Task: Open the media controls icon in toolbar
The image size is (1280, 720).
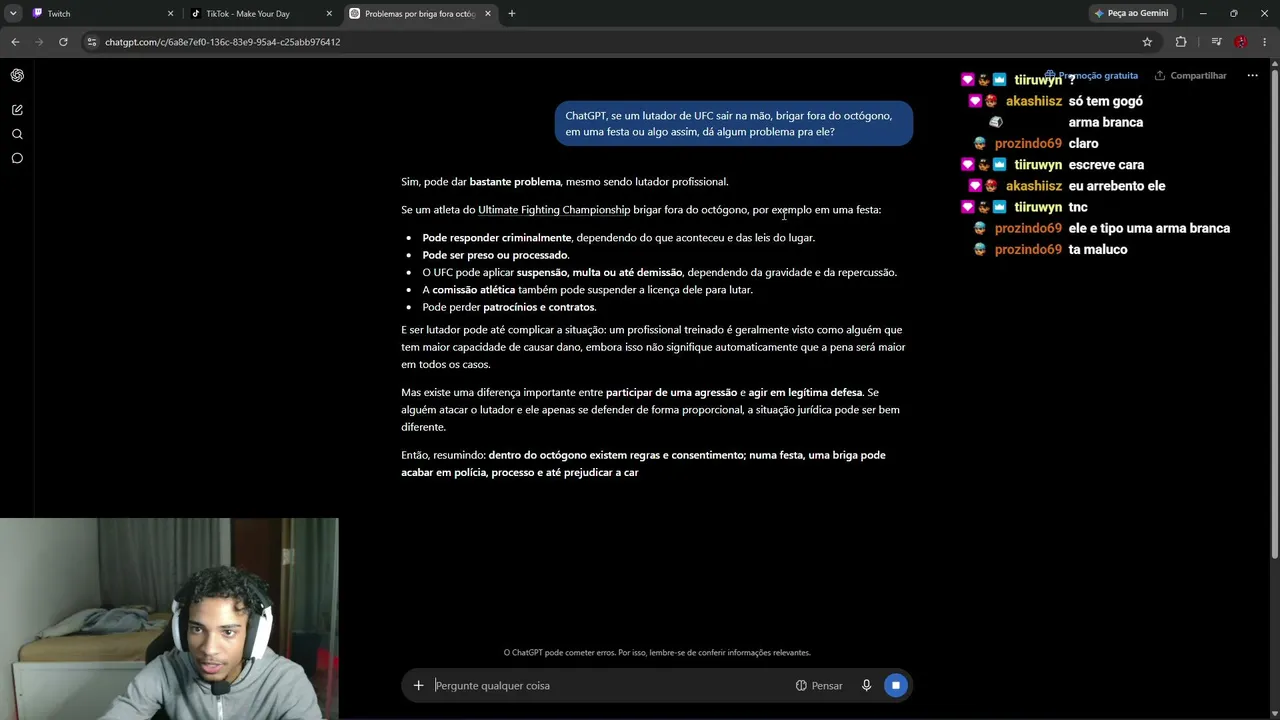Action: [1216, 42]
